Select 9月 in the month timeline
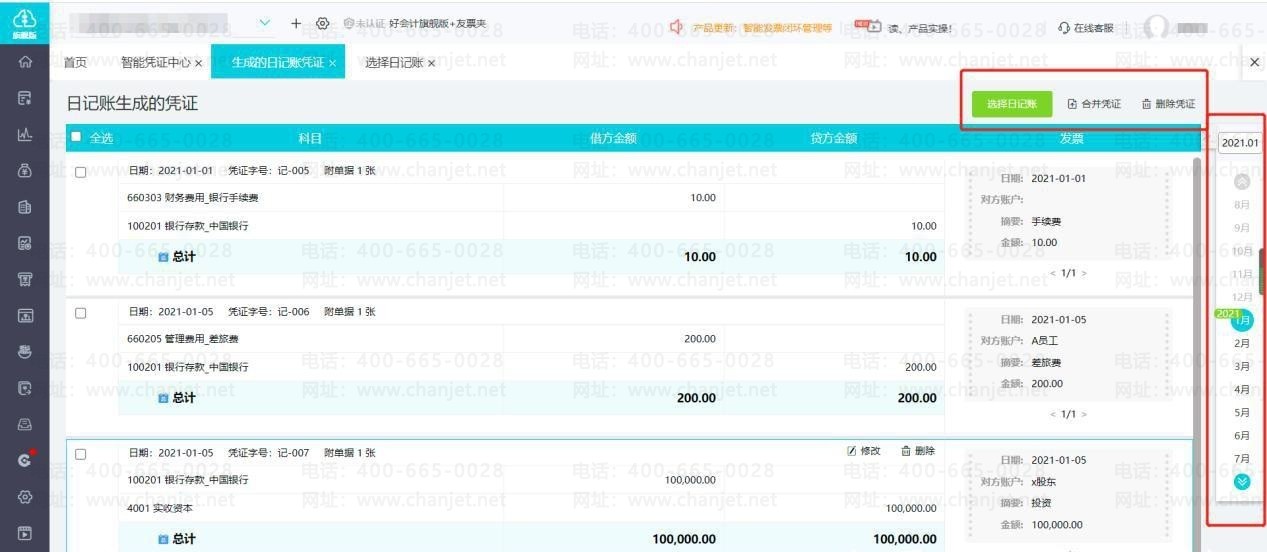Image resolution: width=1267 pixels, height=552 pixels. tap(1242, 228)
